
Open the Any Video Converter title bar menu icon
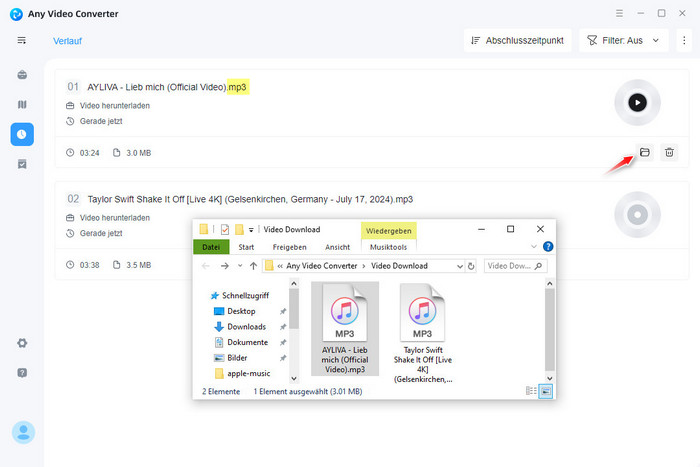[619, 13]
